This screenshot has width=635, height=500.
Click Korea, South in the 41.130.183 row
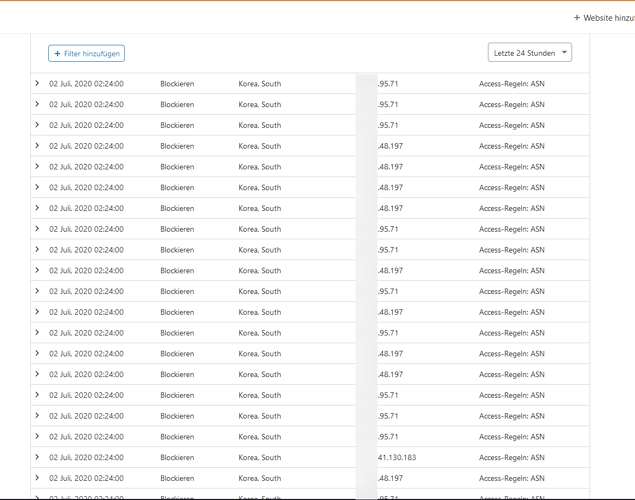(259, 458)
